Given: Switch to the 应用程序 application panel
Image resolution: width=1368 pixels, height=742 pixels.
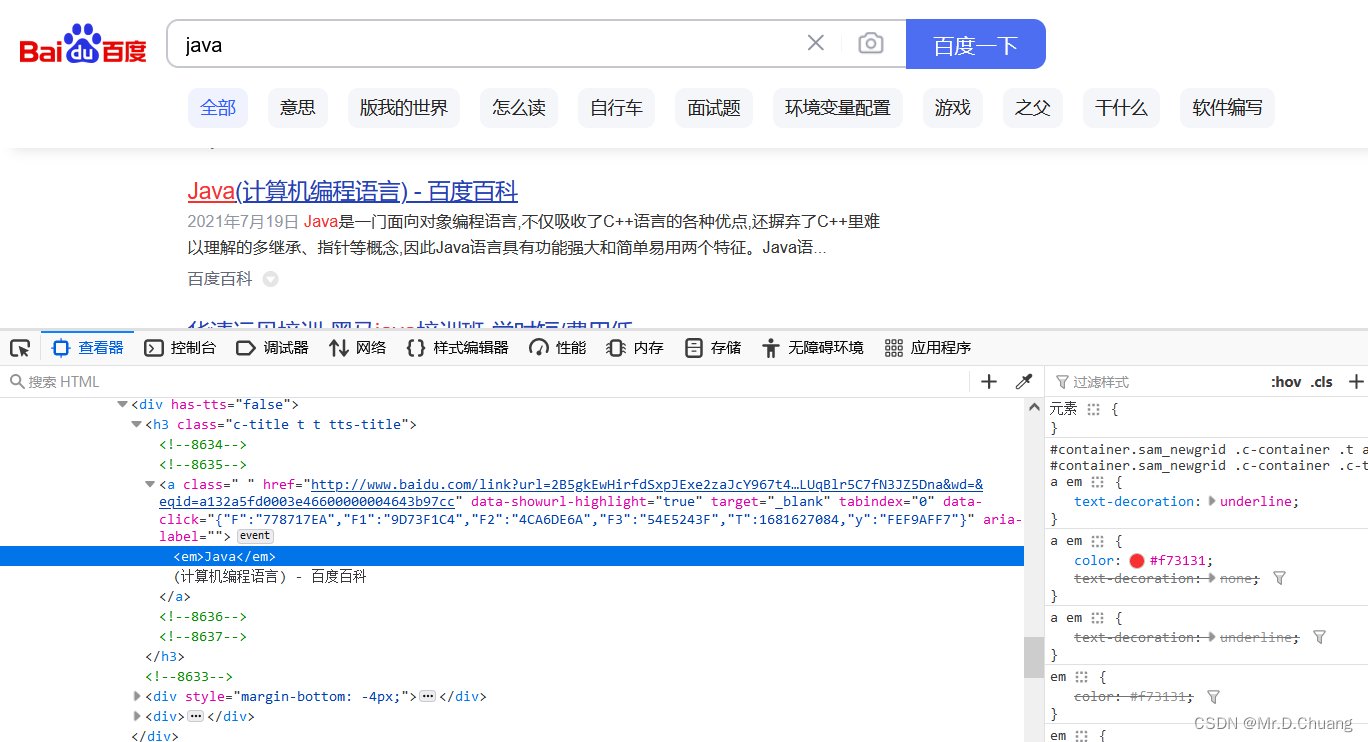Looking at the screenshot, I should (x=928, y=348).
